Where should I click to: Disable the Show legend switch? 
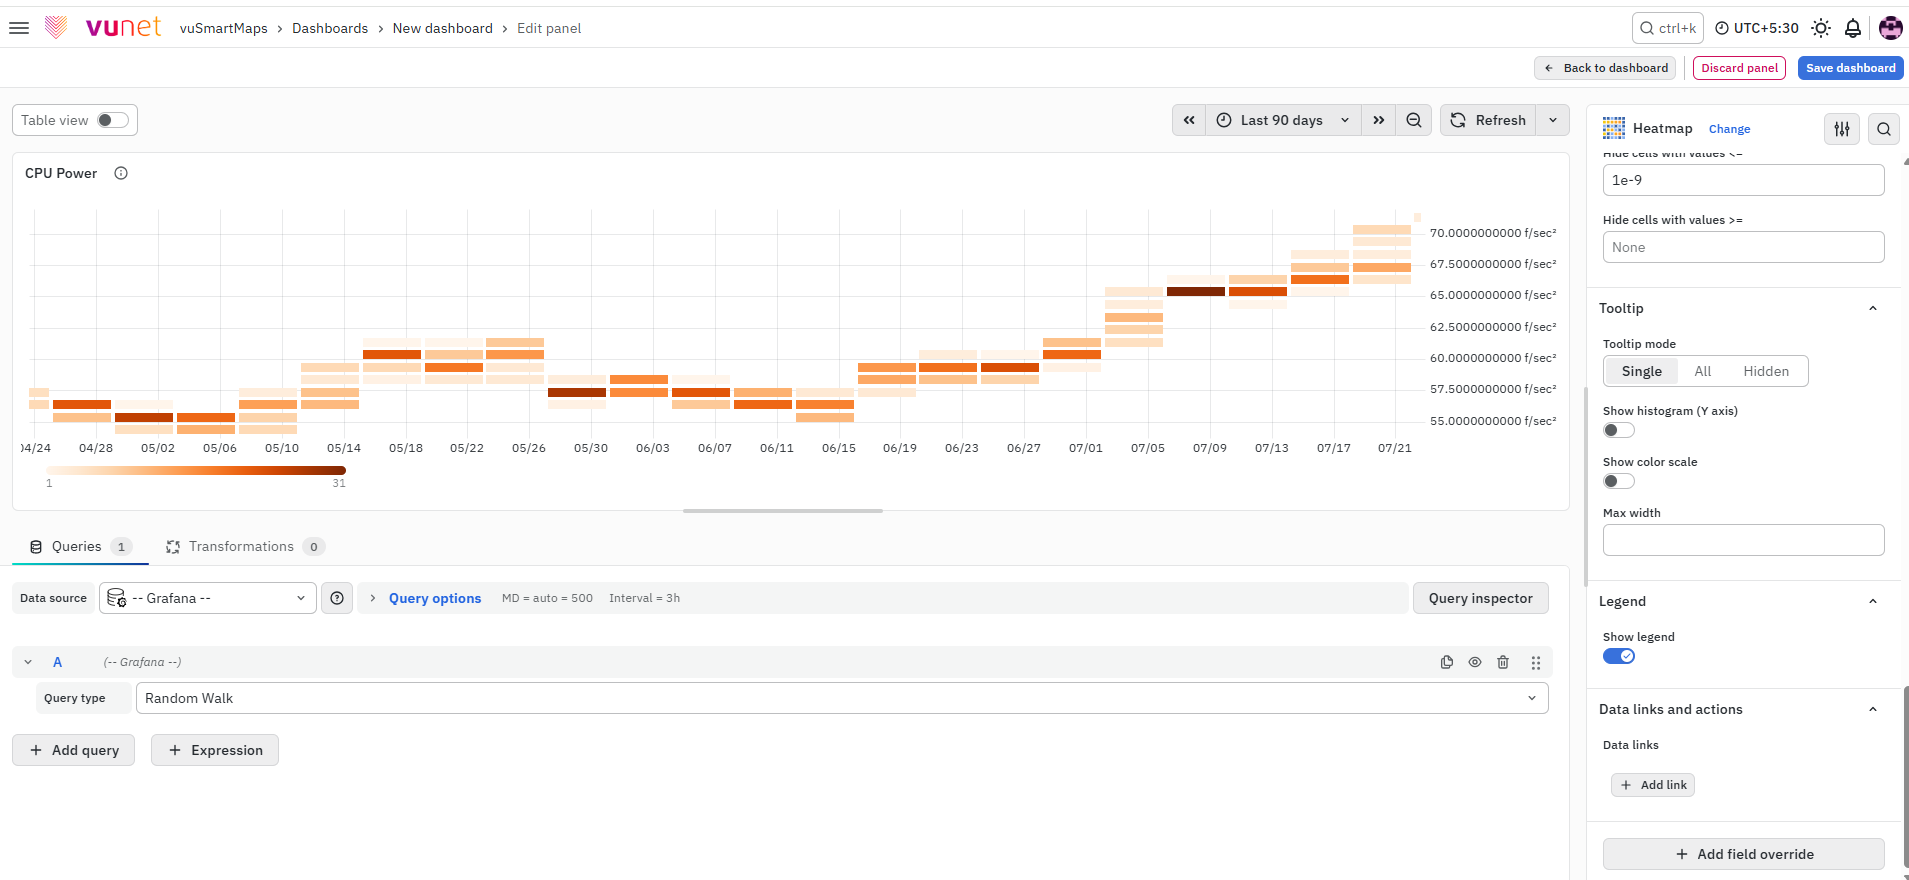click(x=1619, y=656)
